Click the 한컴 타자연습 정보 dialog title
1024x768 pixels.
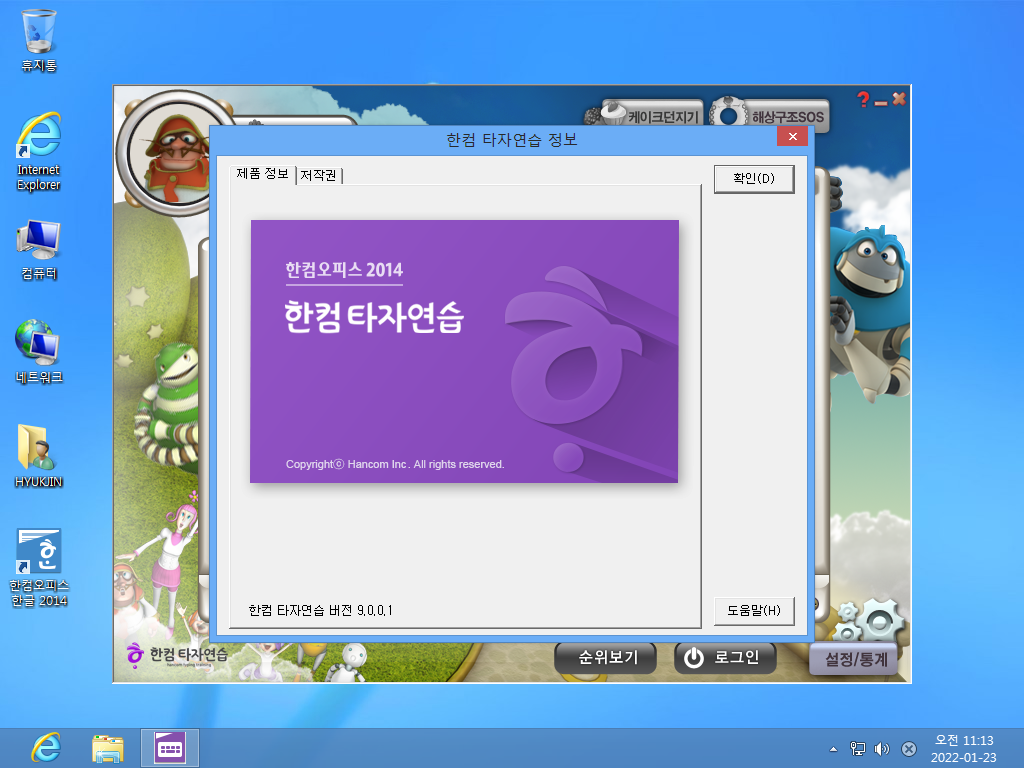point(511,140)
